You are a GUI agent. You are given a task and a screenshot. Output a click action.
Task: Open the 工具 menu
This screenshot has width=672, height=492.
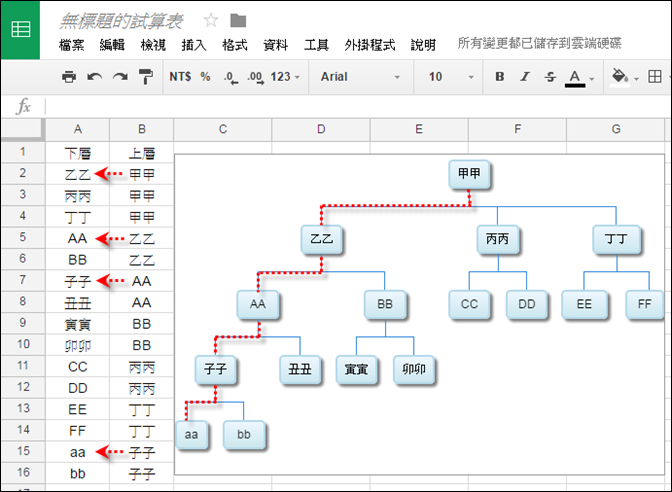[x=316, y=45]
